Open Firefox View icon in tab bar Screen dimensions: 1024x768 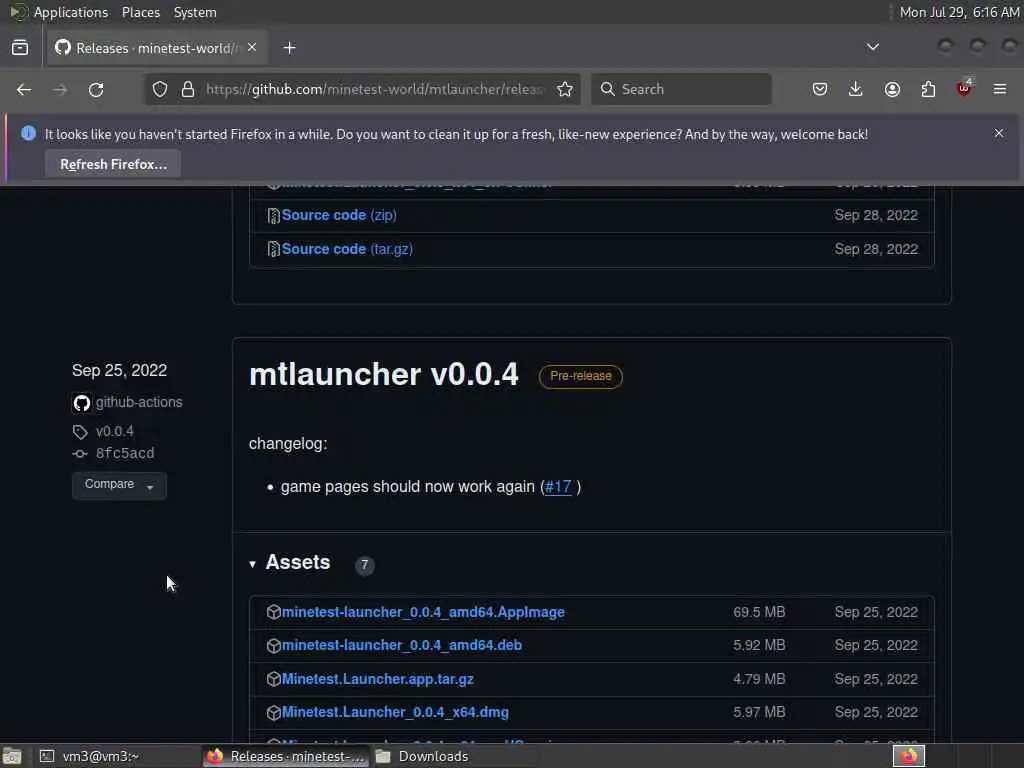[20, 48]
